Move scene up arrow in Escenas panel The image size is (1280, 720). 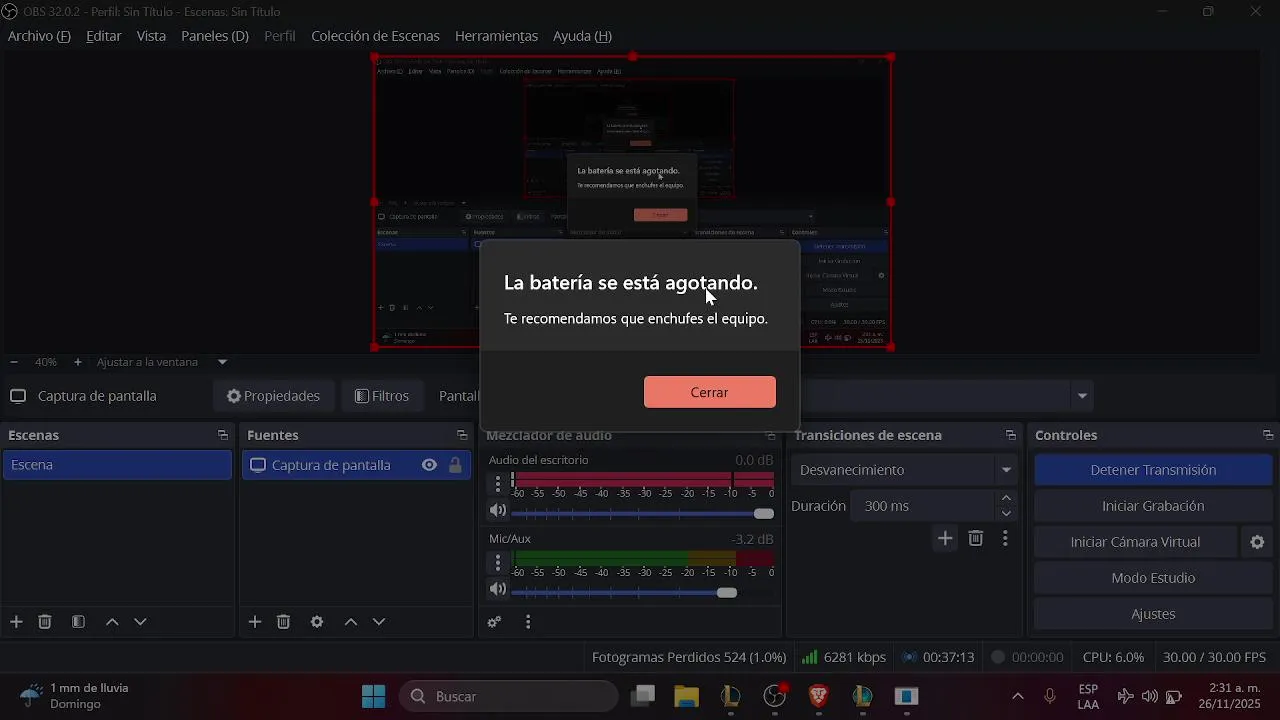[x=112, y=622]
